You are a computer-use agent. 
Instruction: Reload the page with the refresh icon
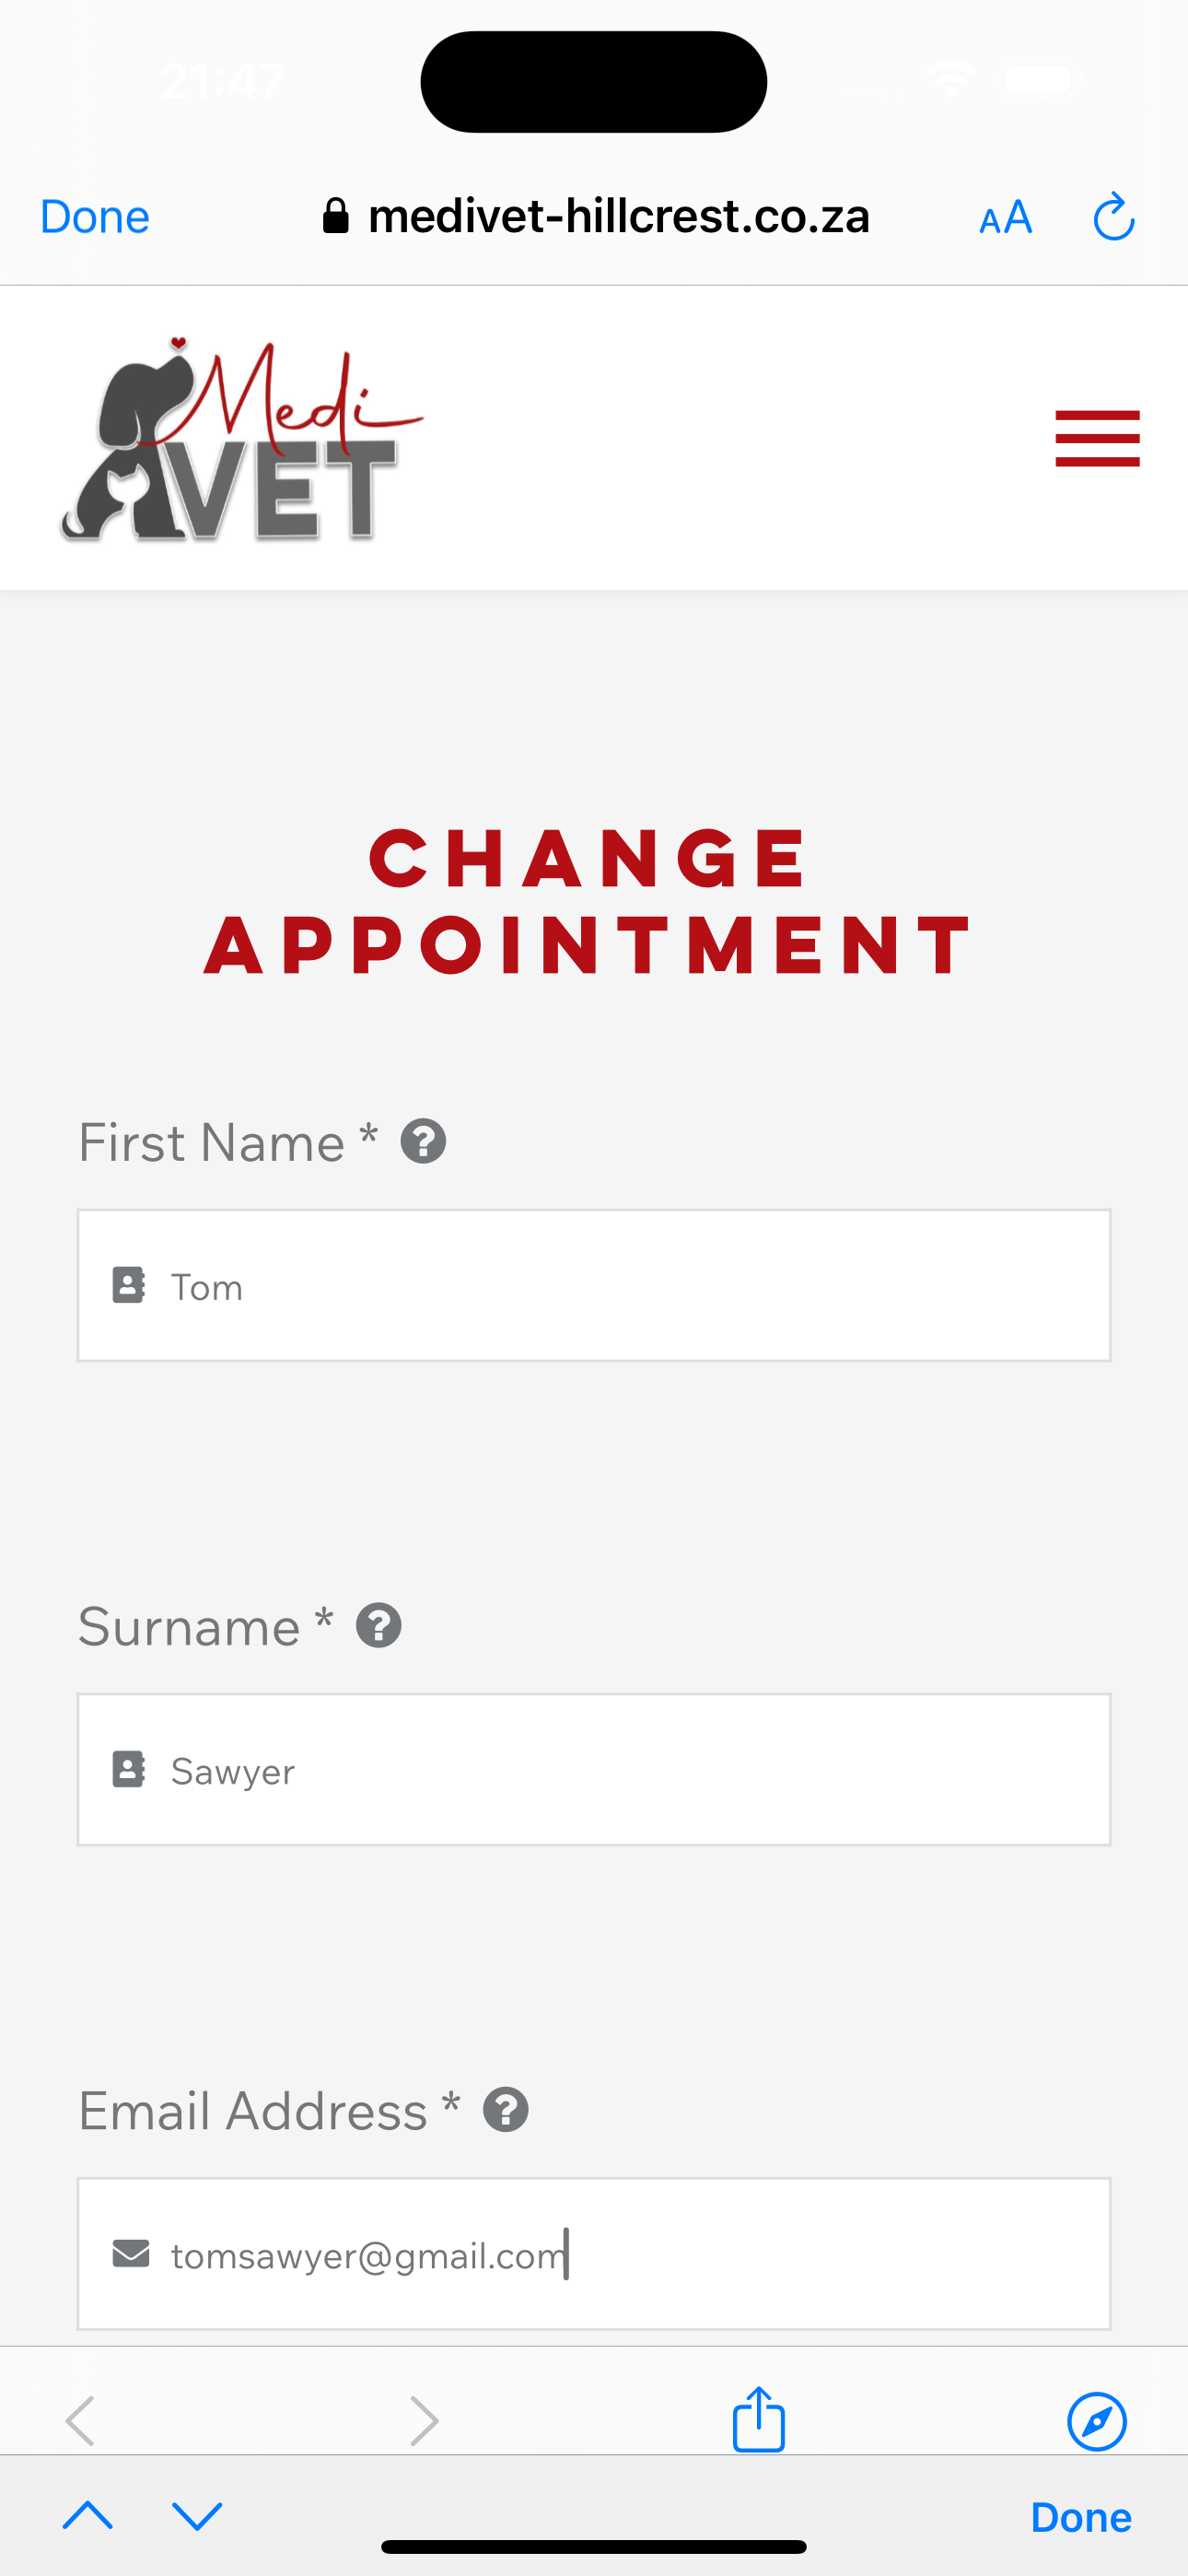1113,217
